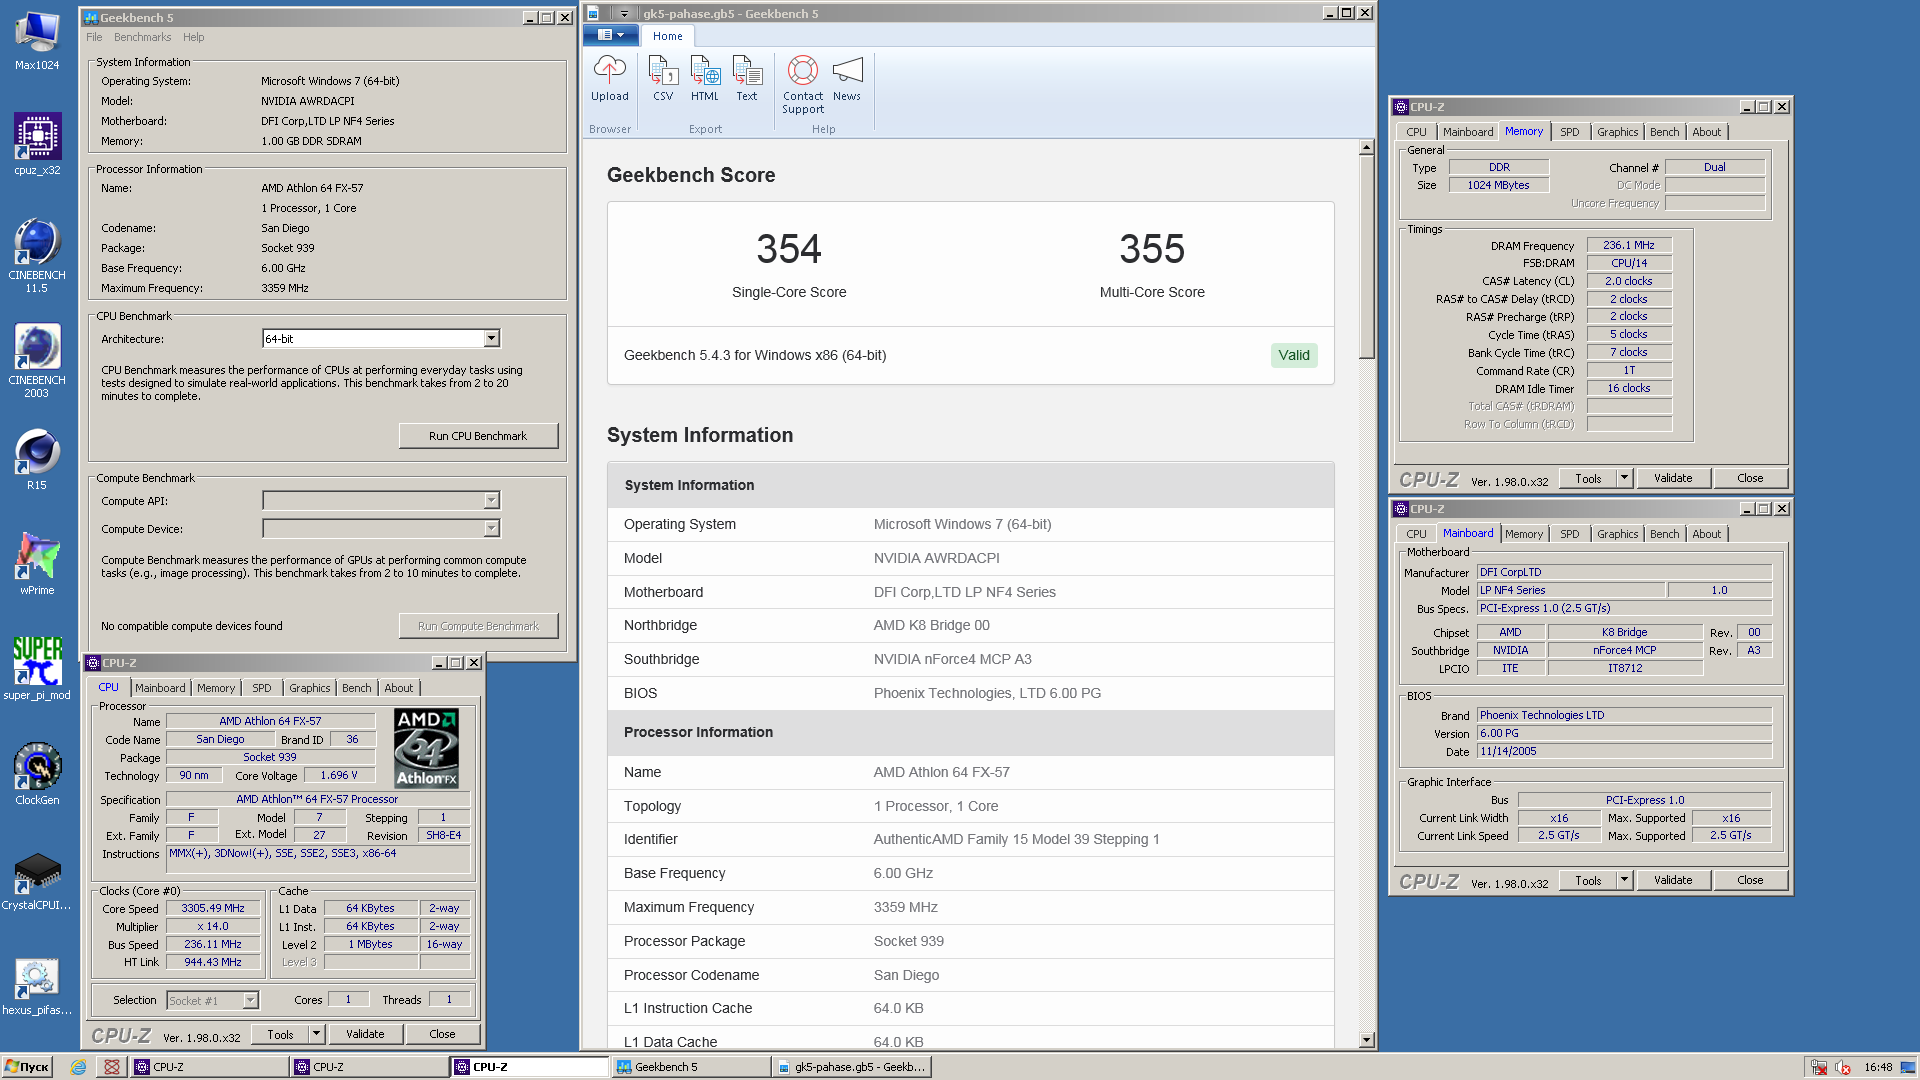The width and height of the screenshot is (1920, 1080).
Task: Click Validate in Memory CPU-Z window
Action: coord(1673,478)
